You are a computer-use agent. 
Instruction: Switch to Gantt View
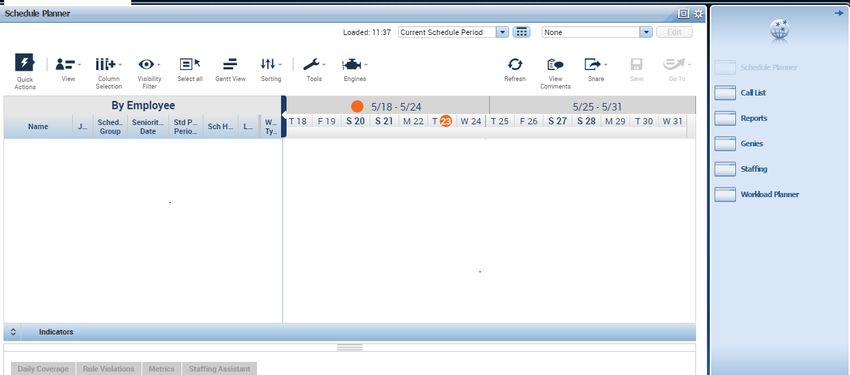pos(230,64)
